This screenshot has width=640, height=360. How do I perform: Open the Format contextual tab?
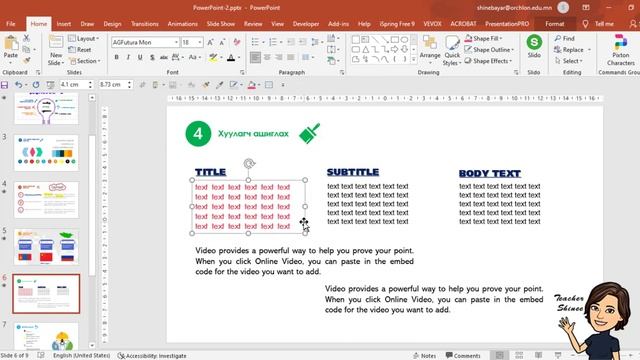pos(555,24)
